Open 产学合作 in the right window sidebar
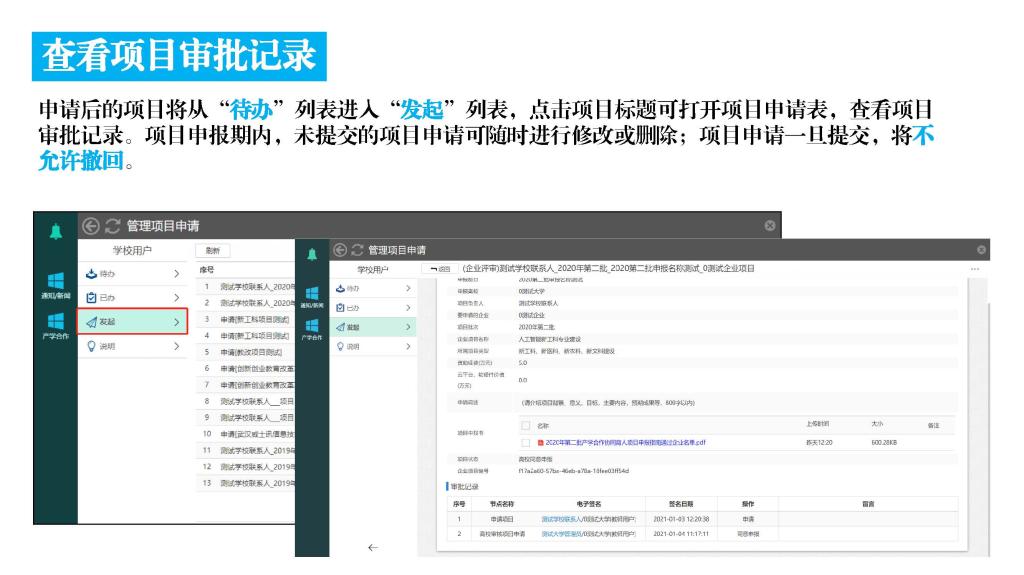1024x575 pixels. tap(312, 329)
